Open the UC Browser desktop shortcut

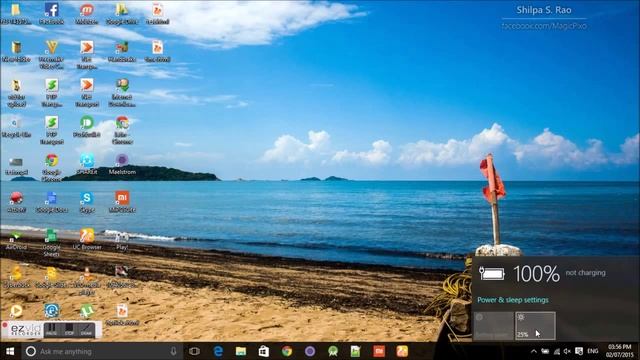[x=87, y=240]
